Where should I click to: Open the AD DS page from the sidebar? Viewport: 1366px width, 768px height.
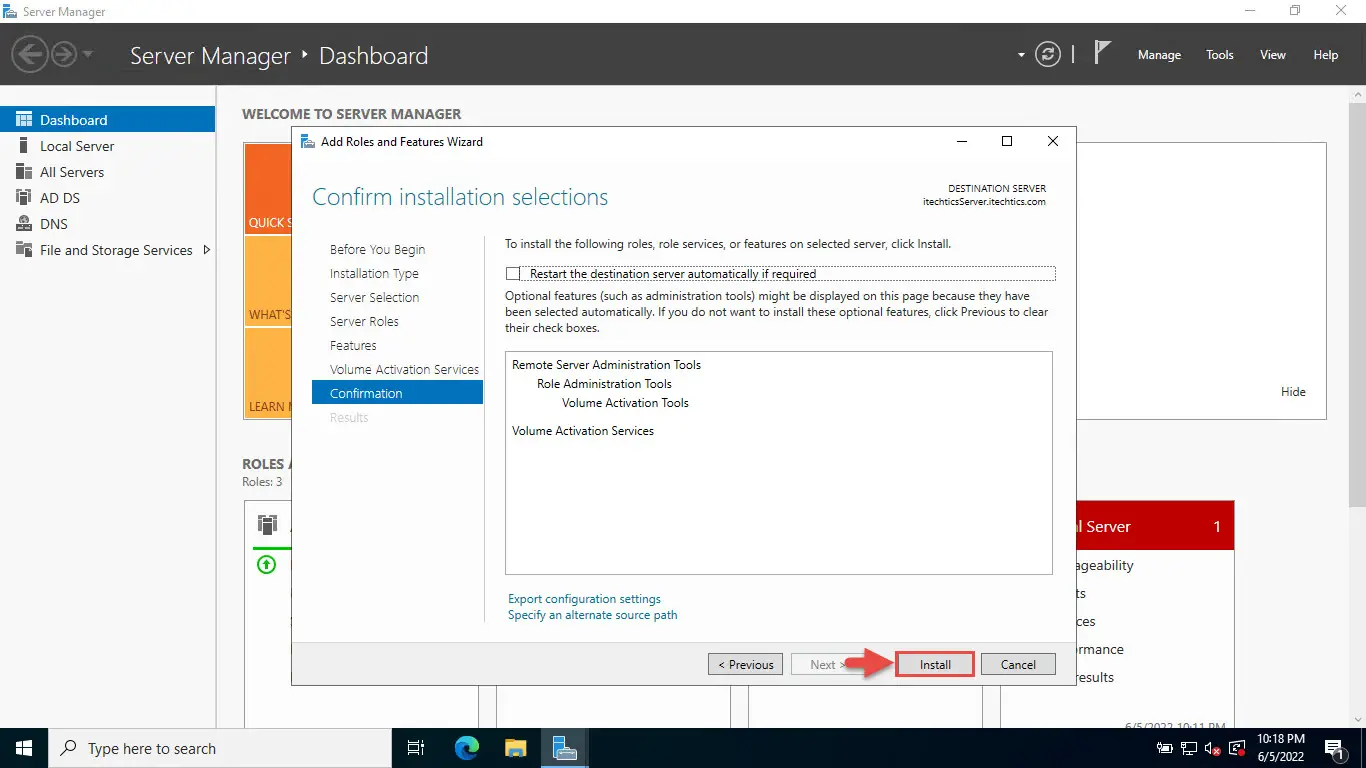[108, 198]
